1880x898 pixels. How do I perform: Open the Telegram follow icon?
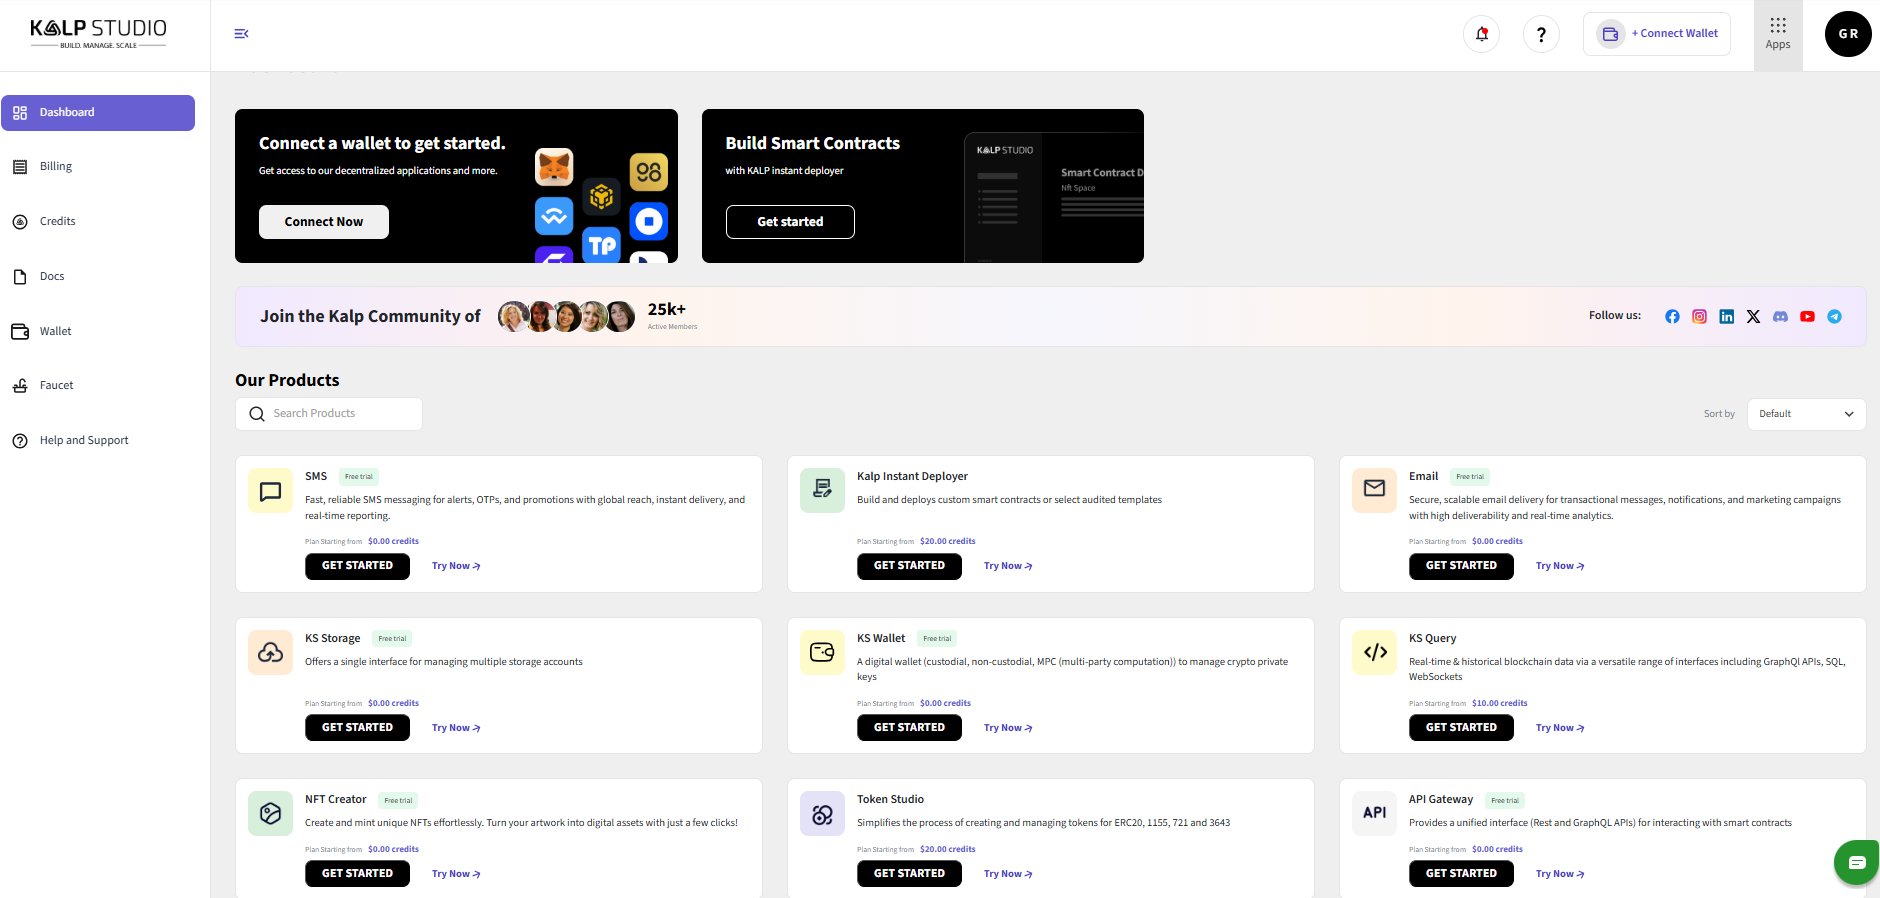(1834, 316)
